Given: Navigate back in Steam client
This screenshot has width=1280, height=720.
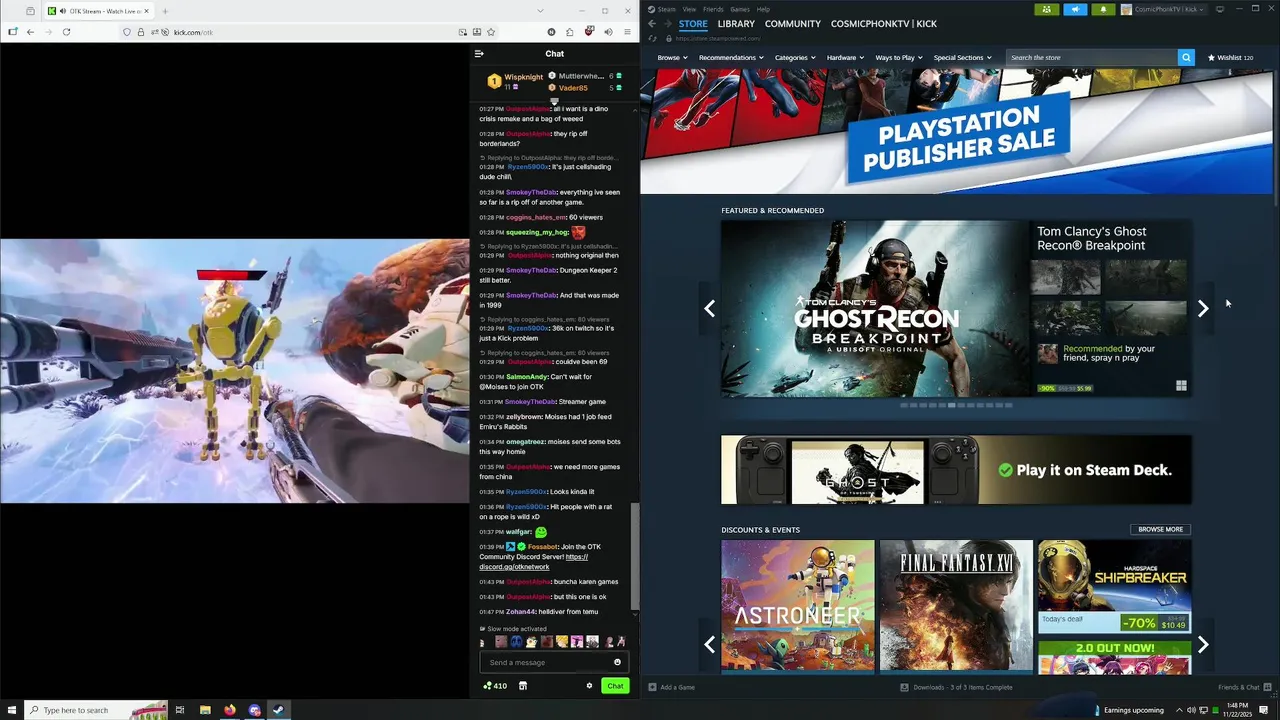Looking at the screenshot, I should point(652,24).
